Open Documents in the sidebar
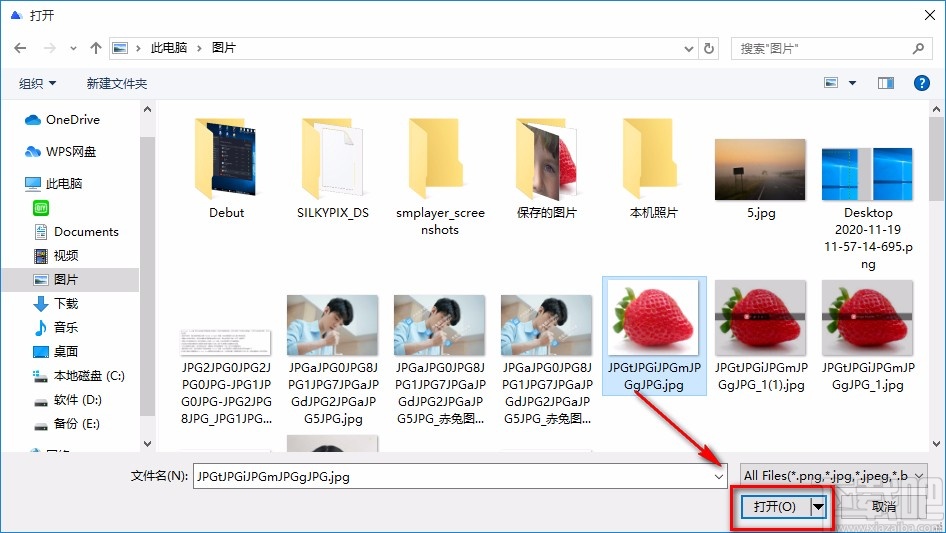The width and height of the screenshot is (946, 533). (x=76, y=232)
